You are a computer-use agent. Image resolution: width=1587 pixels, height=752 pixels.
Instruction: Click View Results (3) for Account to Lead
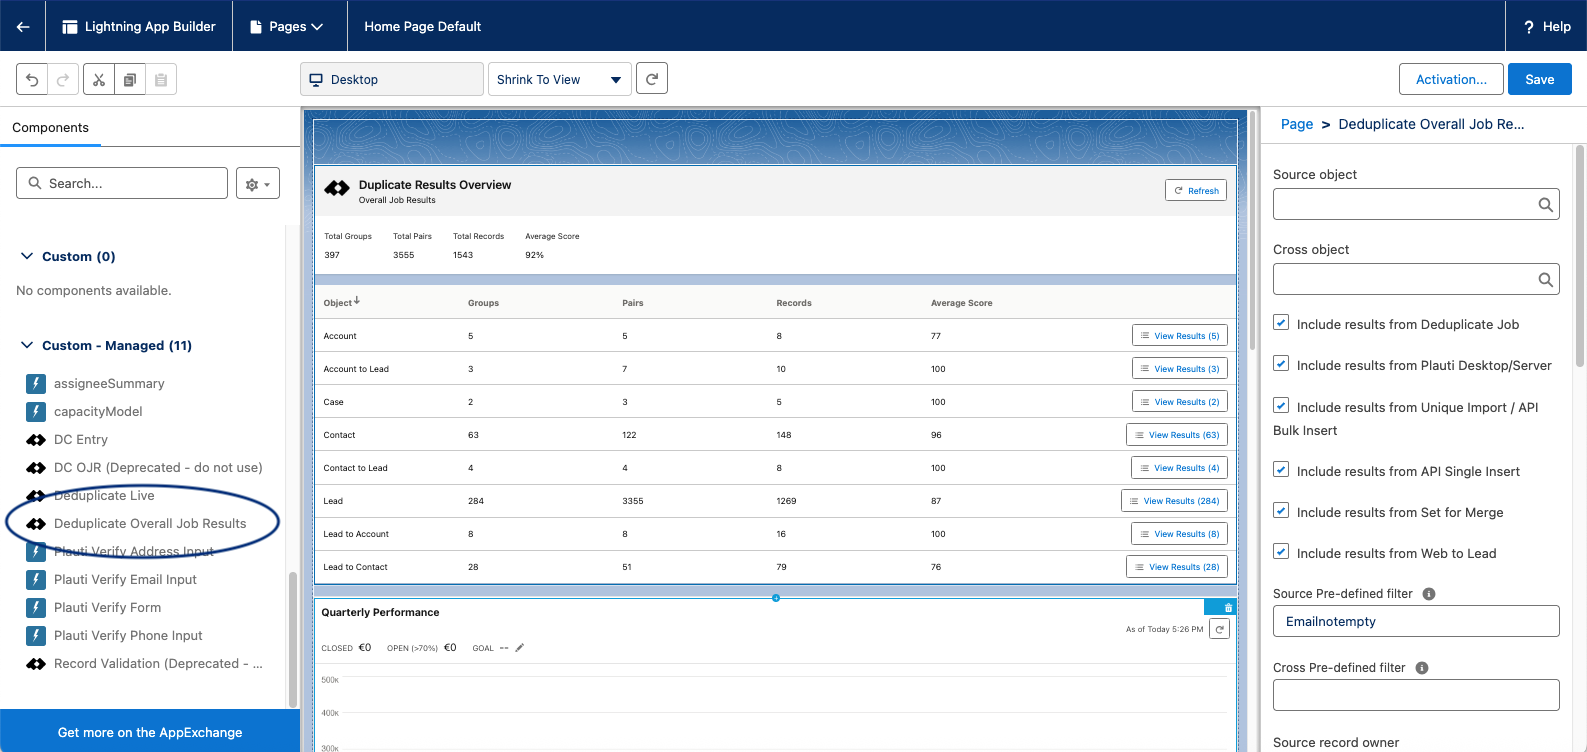(x=1180, y=369)
